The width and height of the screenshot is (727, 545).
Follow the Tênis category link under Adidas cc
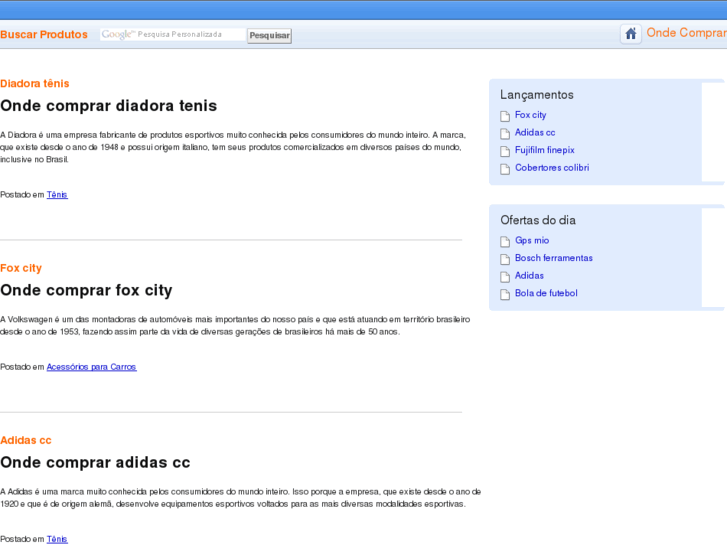57,539
